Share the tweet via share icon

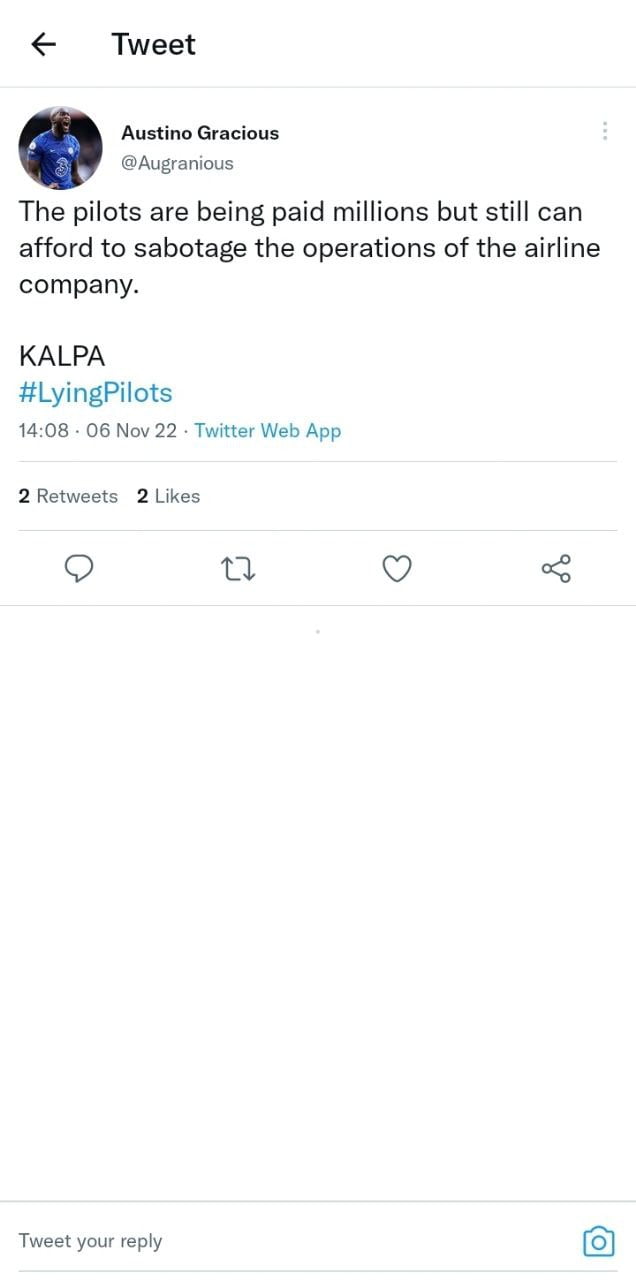point(556,569)
